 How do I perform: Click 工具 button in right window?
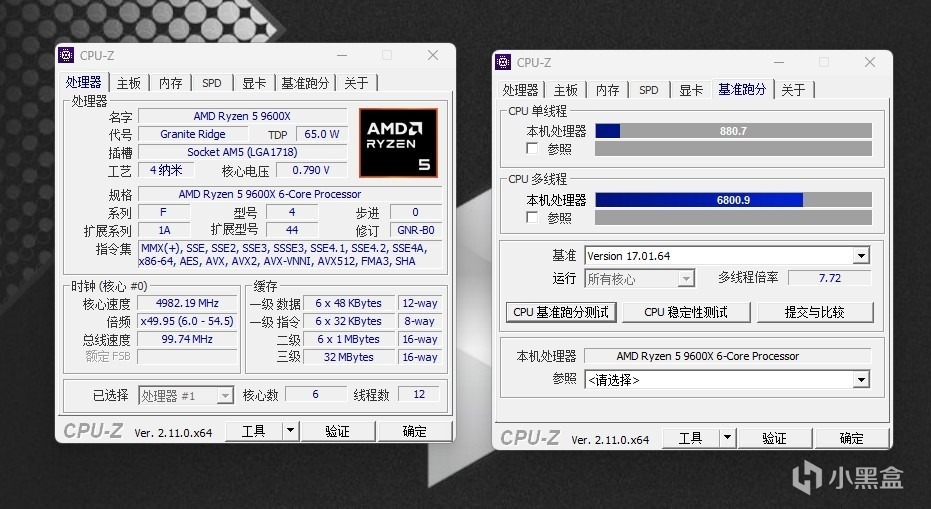[691, 438]
